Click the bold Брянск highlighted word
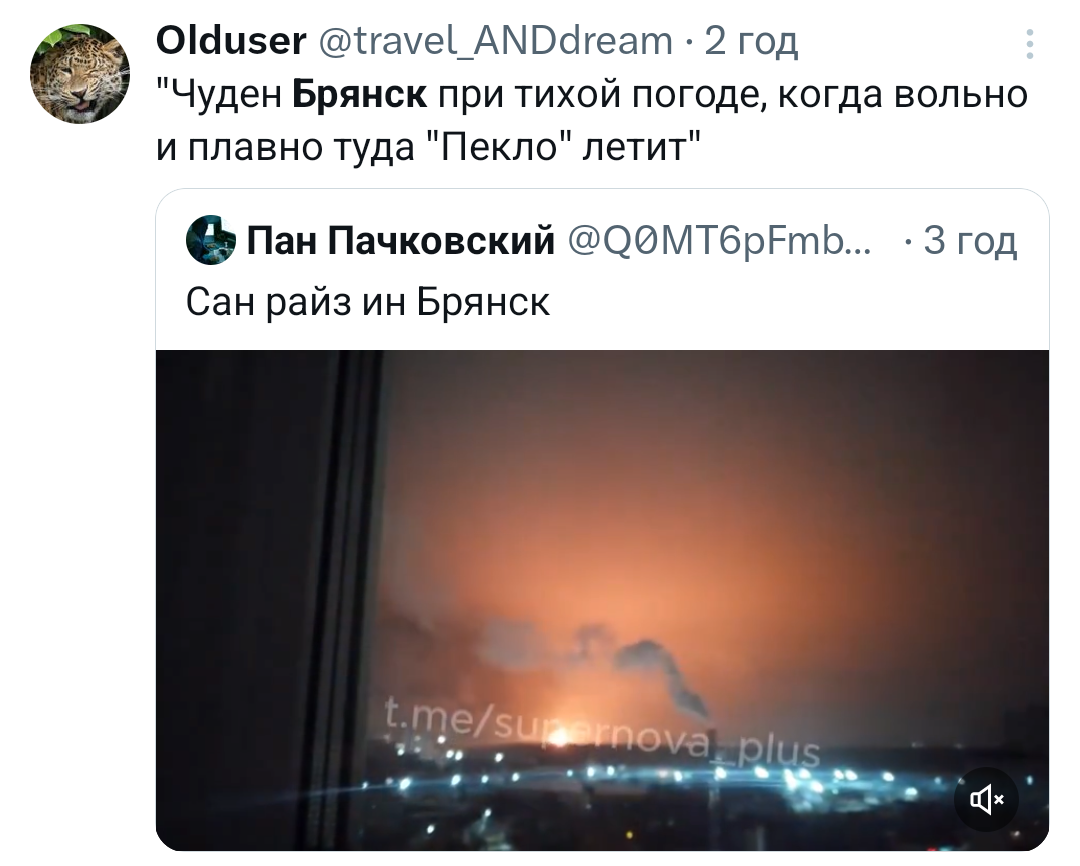1080x866 pixels. (x=360, y=94)
